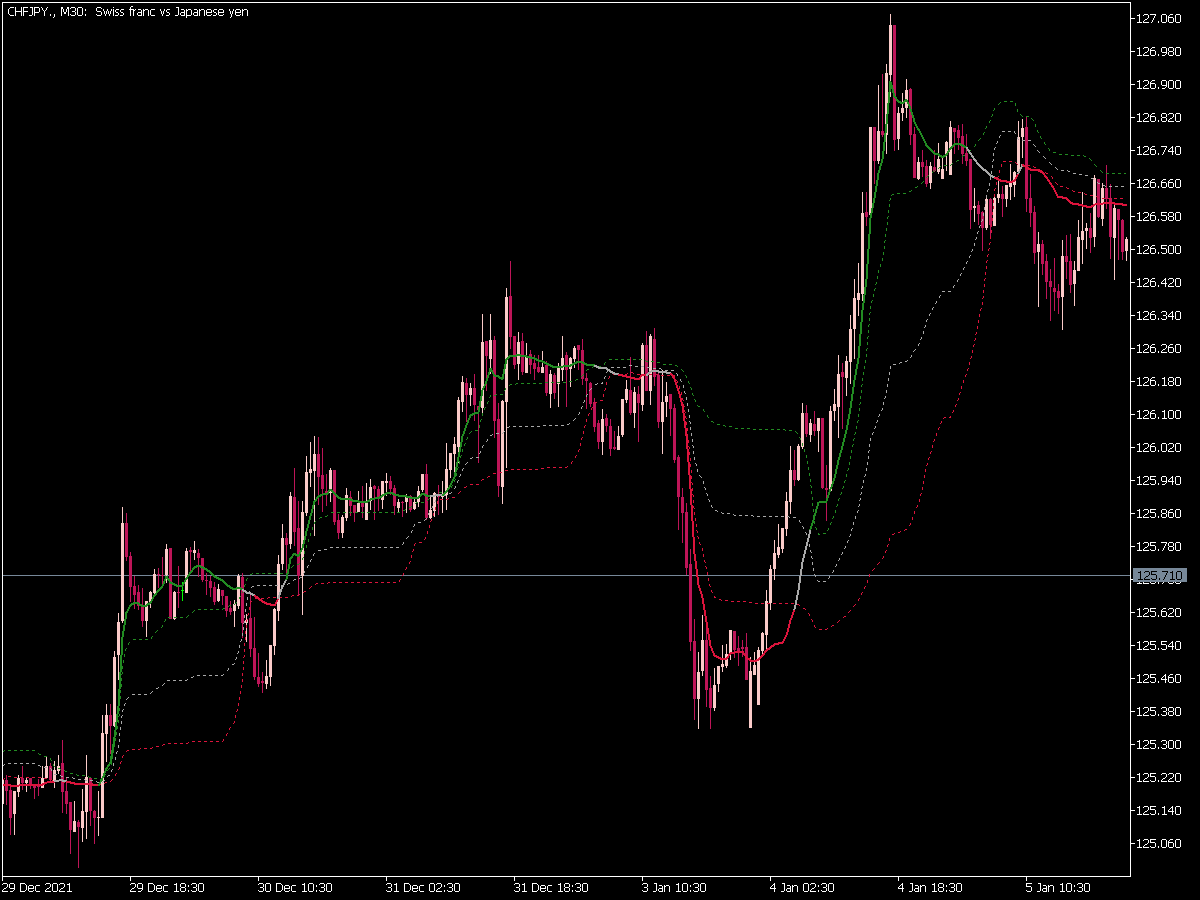Click the 126.660 price axis label
Viewport: 1200px width, 900px height.
[1158, 184]
